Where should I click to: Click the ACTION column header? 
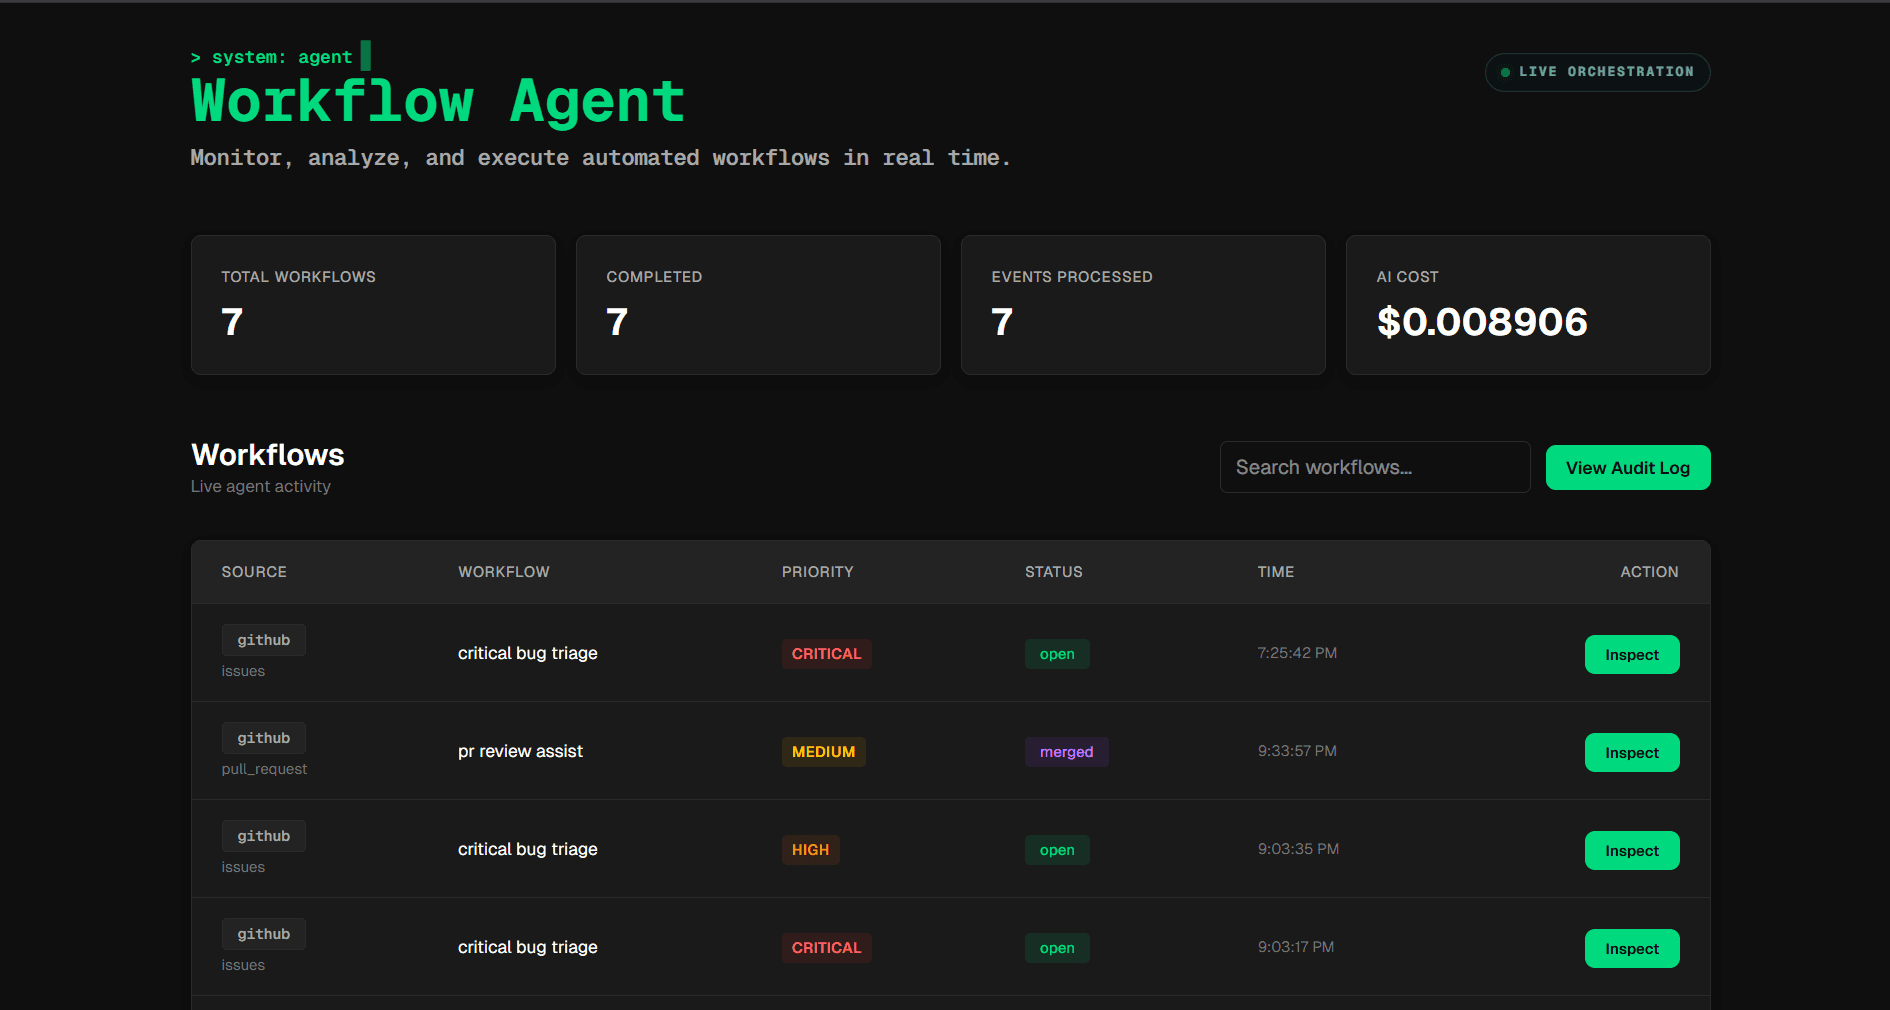click(1650, 572)
